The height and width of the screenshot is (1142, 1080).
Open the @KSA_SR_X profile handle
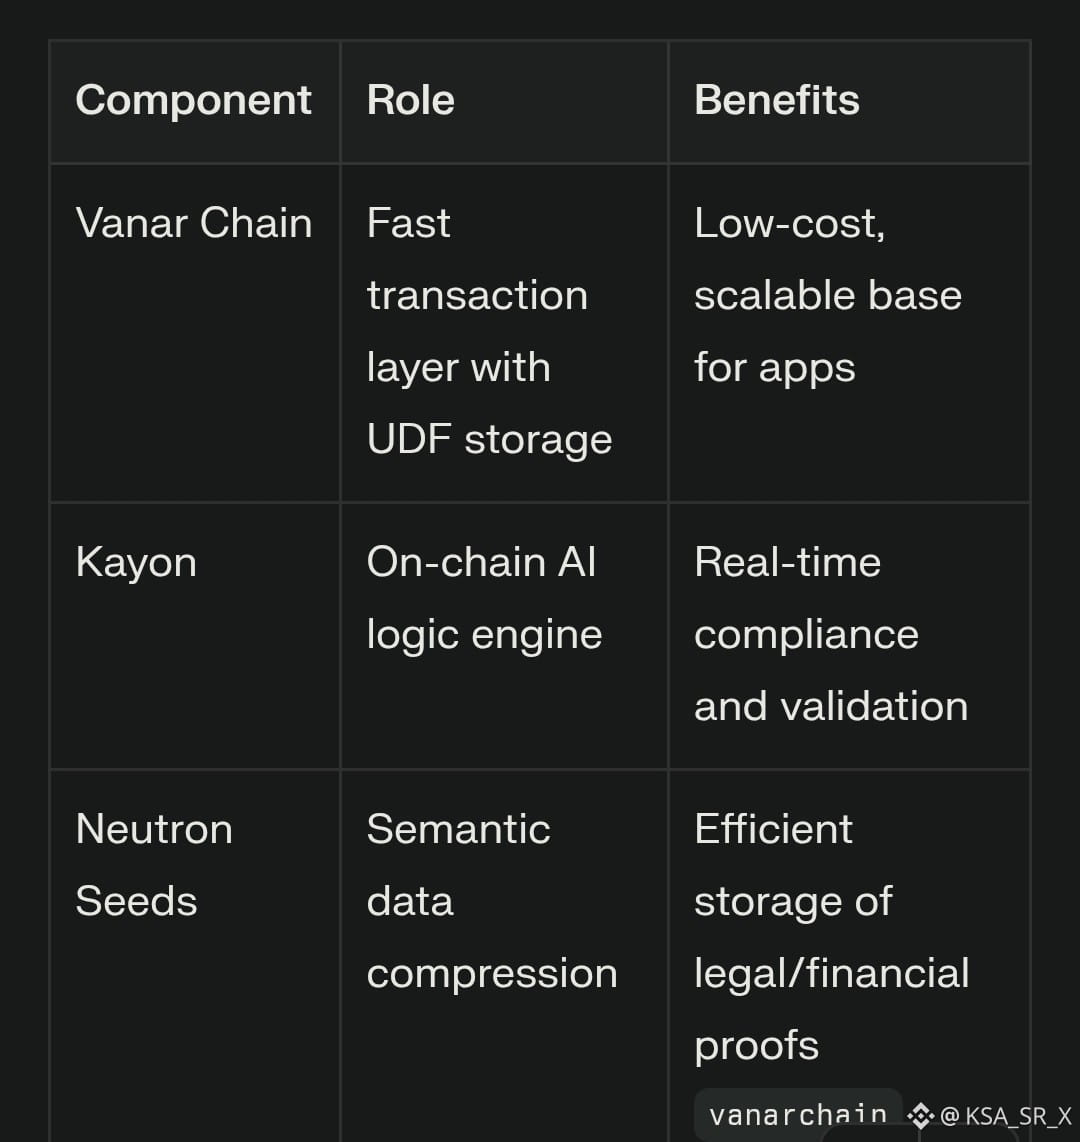coord(1005,1116)
